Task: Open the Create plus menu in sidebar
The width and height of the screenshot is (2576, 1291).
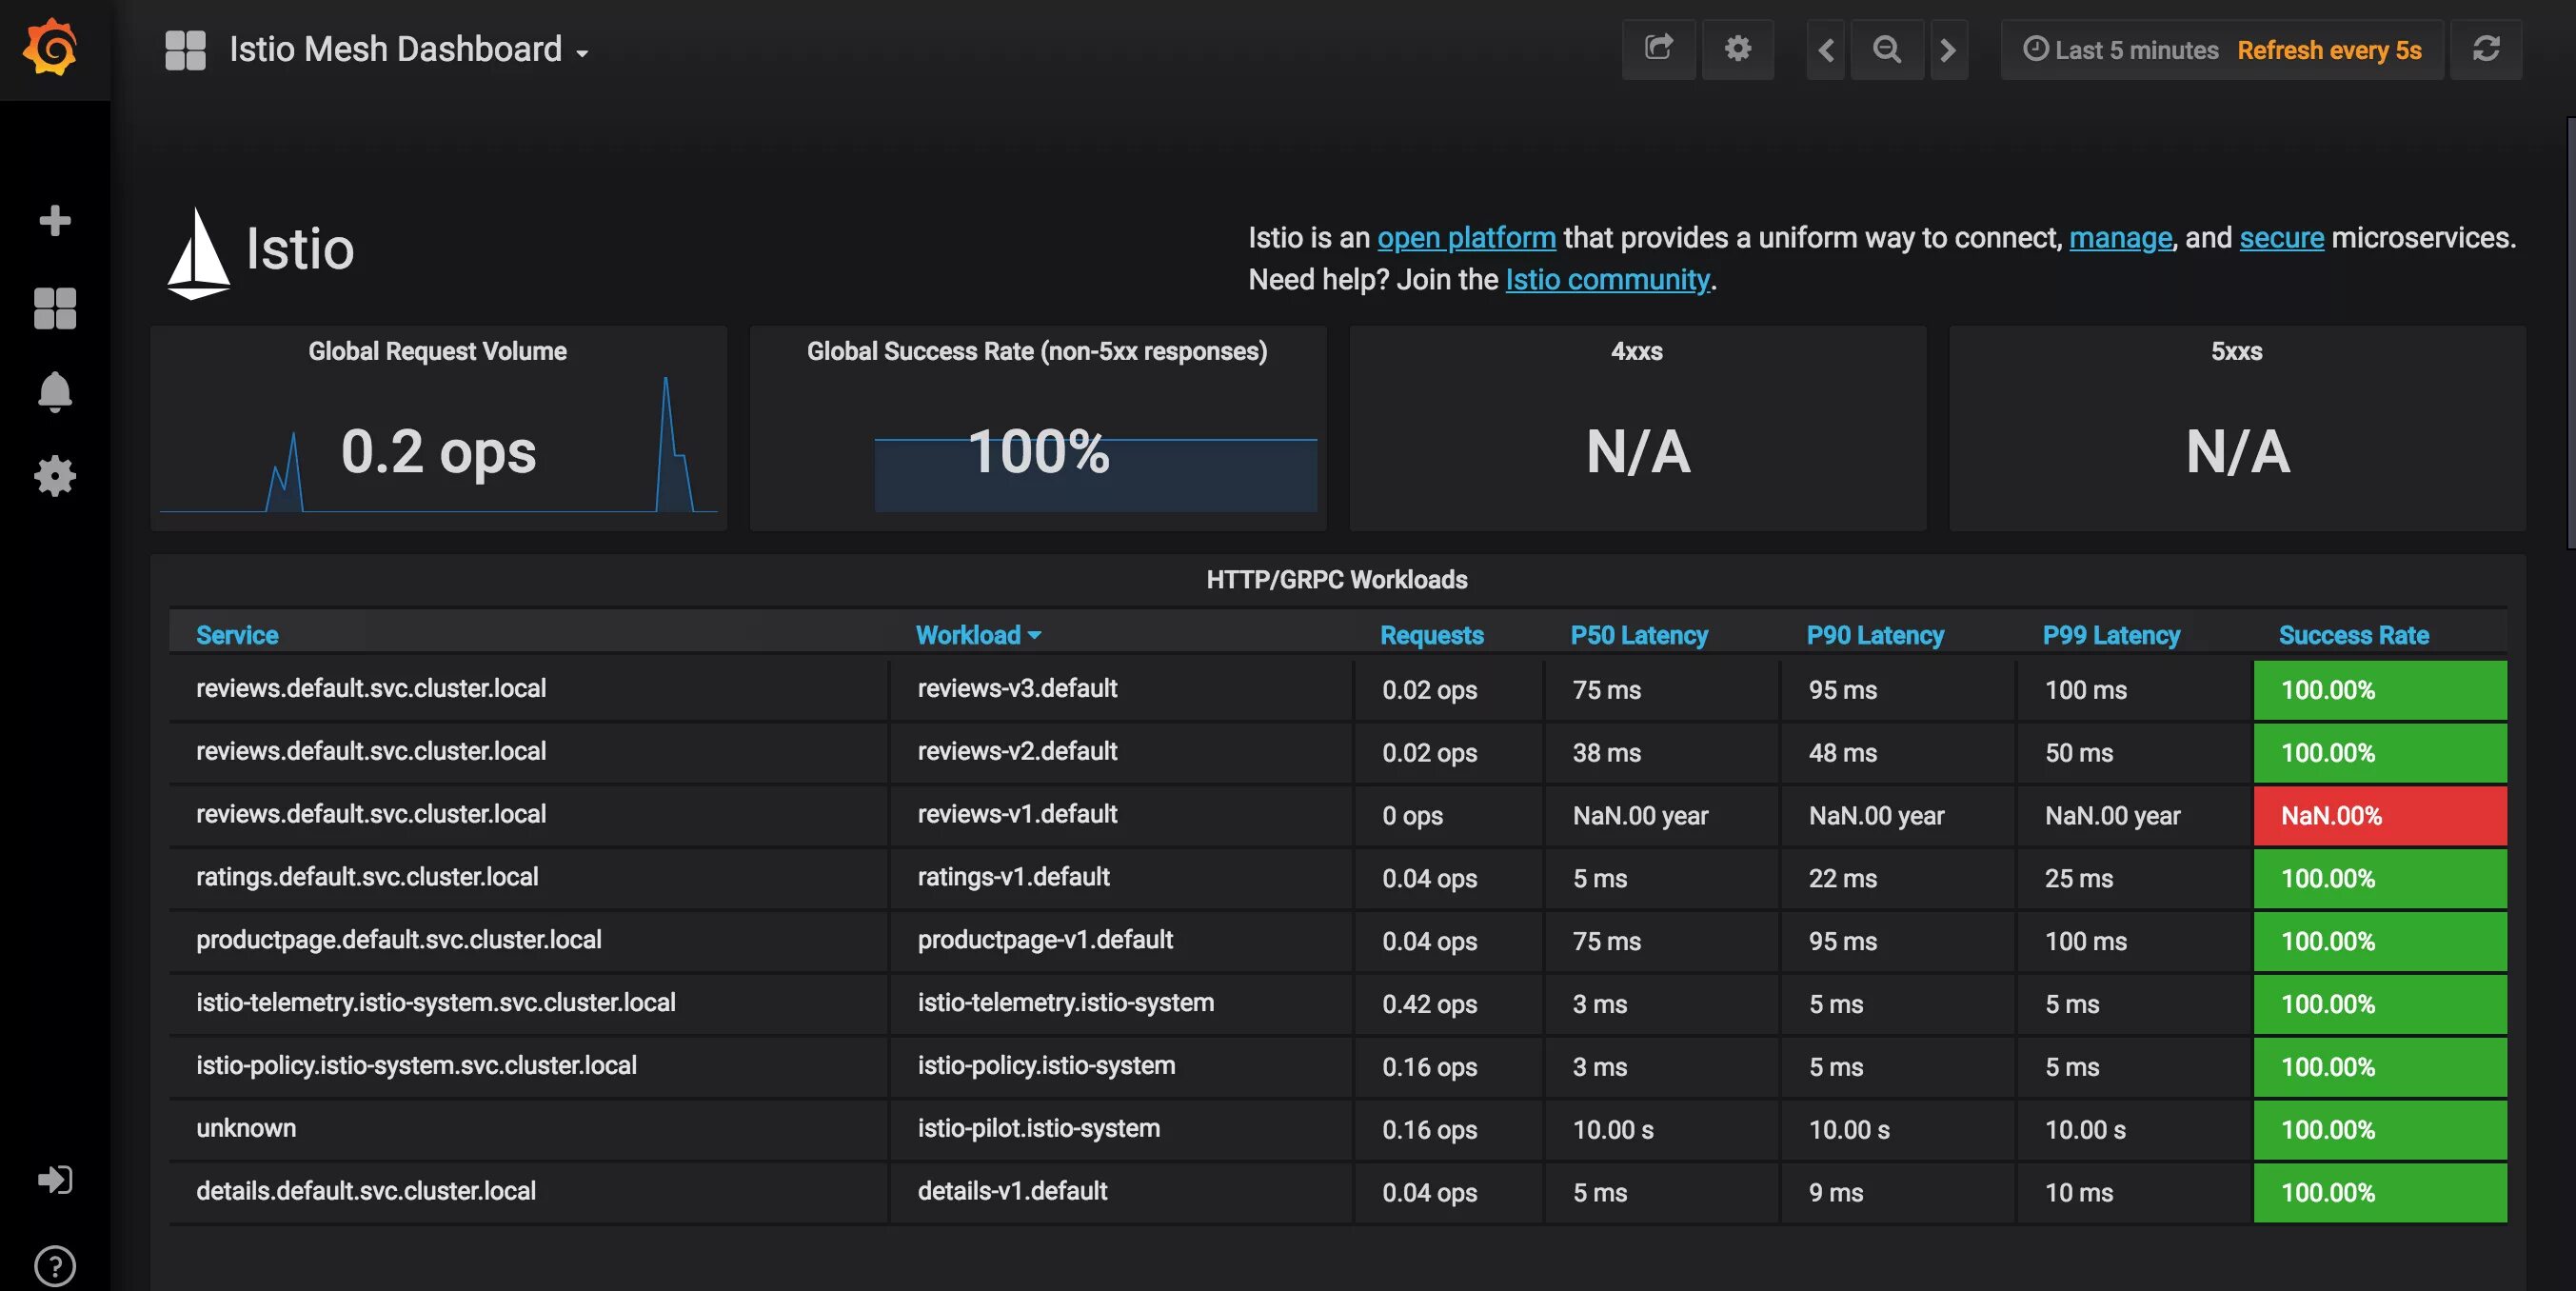Action: pos(55,220)
